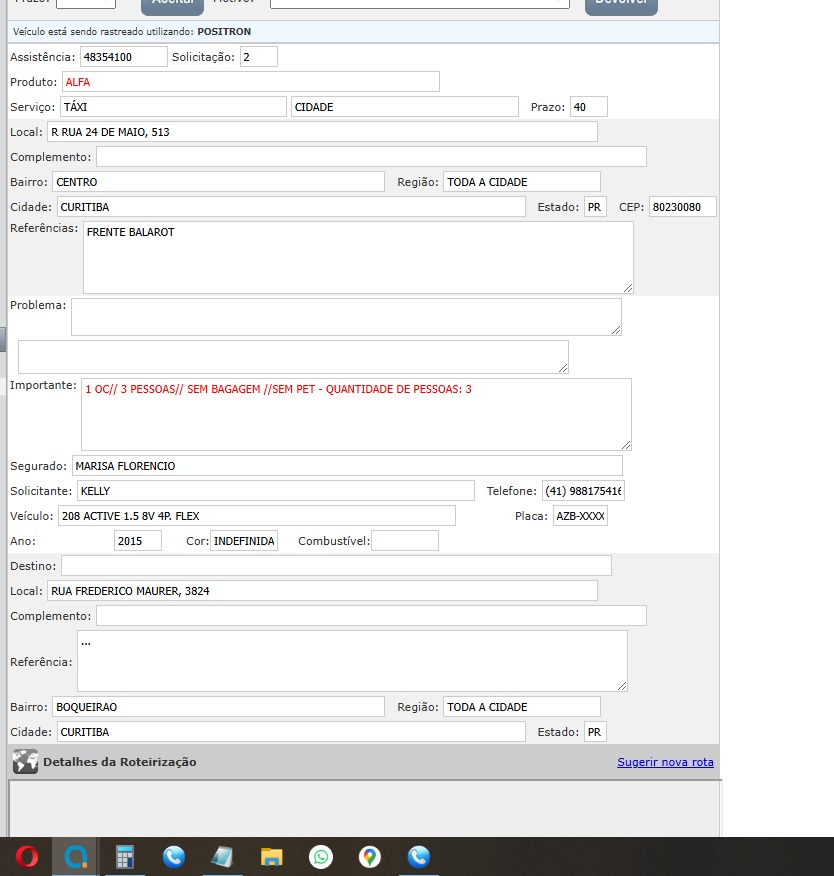The image size is (834, 876).
Task: Click the empty Problema text area
Action: pyautogui.click(x=346, y=317)
